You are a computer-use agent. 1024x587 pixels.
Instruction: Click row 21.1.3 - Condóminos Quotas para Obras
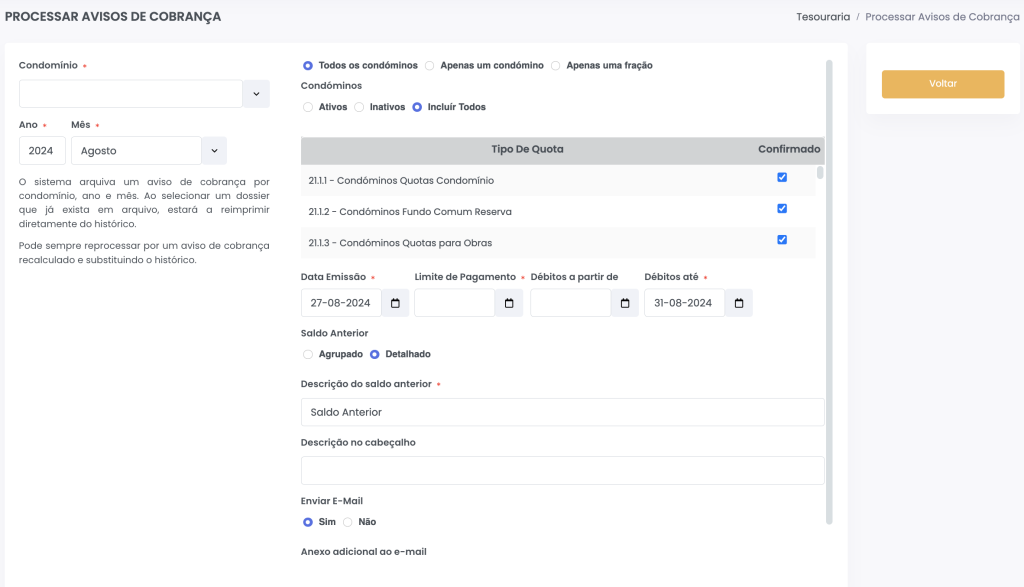[558, 243]
